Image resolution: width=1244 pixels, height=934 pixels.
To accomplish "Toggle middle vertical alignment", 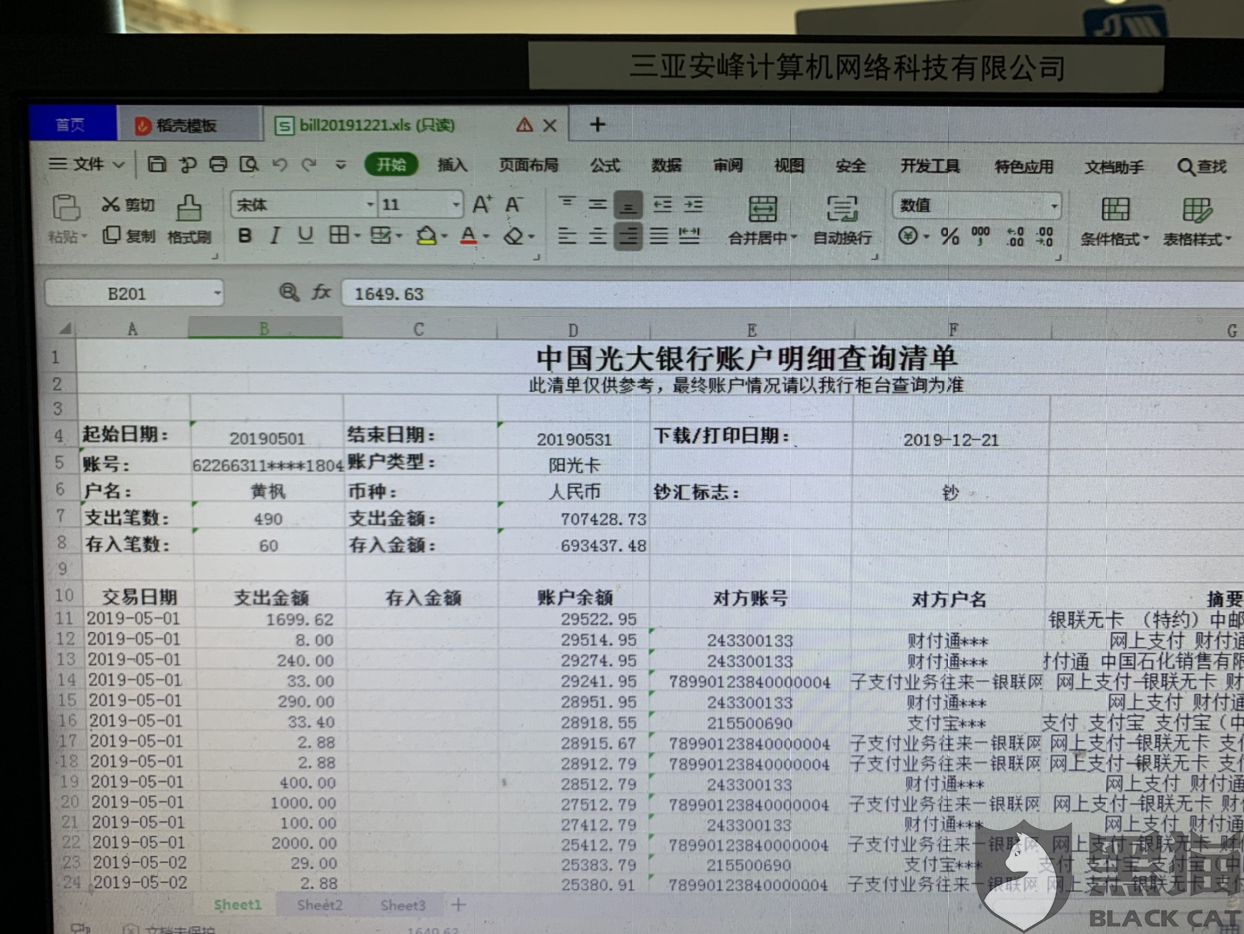I will pos(598,204).
